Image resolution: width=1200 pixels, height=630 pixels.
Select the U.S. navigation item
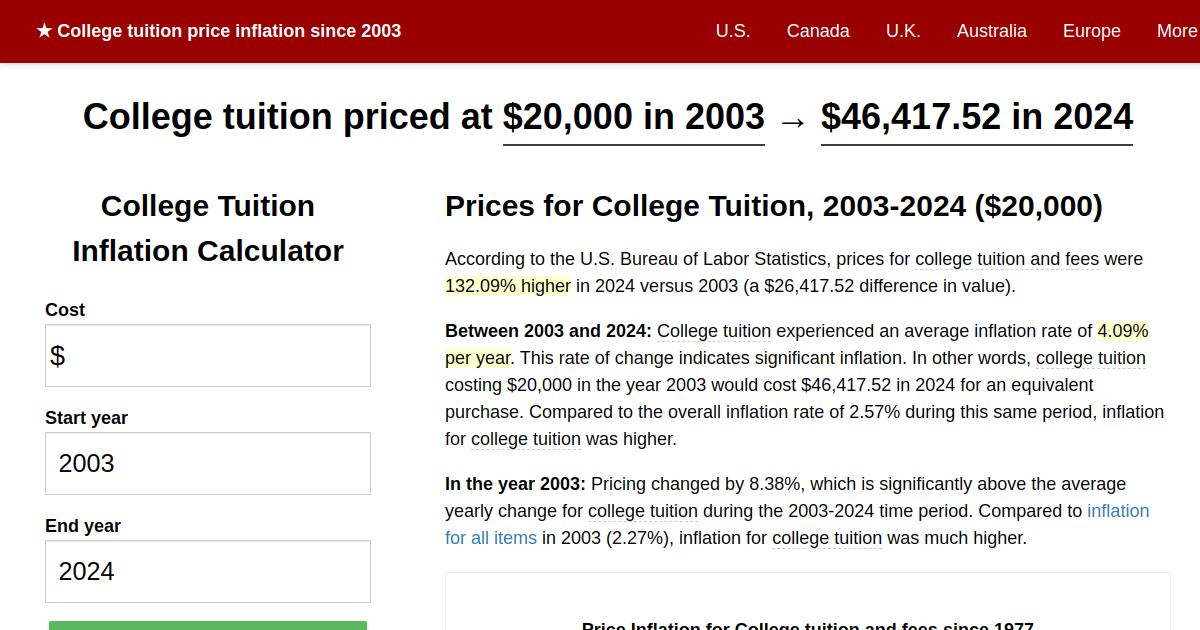pos(733,31)
